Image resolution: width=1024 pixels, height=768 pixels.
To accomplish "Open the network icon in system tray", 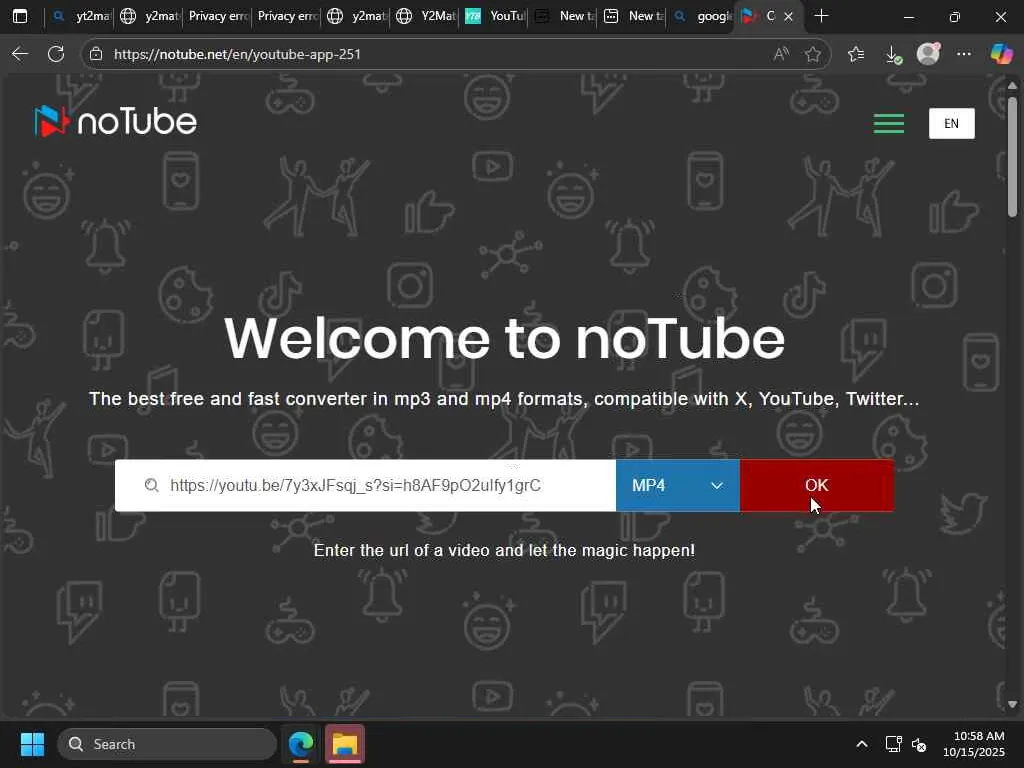I will (x=893, y=744).
